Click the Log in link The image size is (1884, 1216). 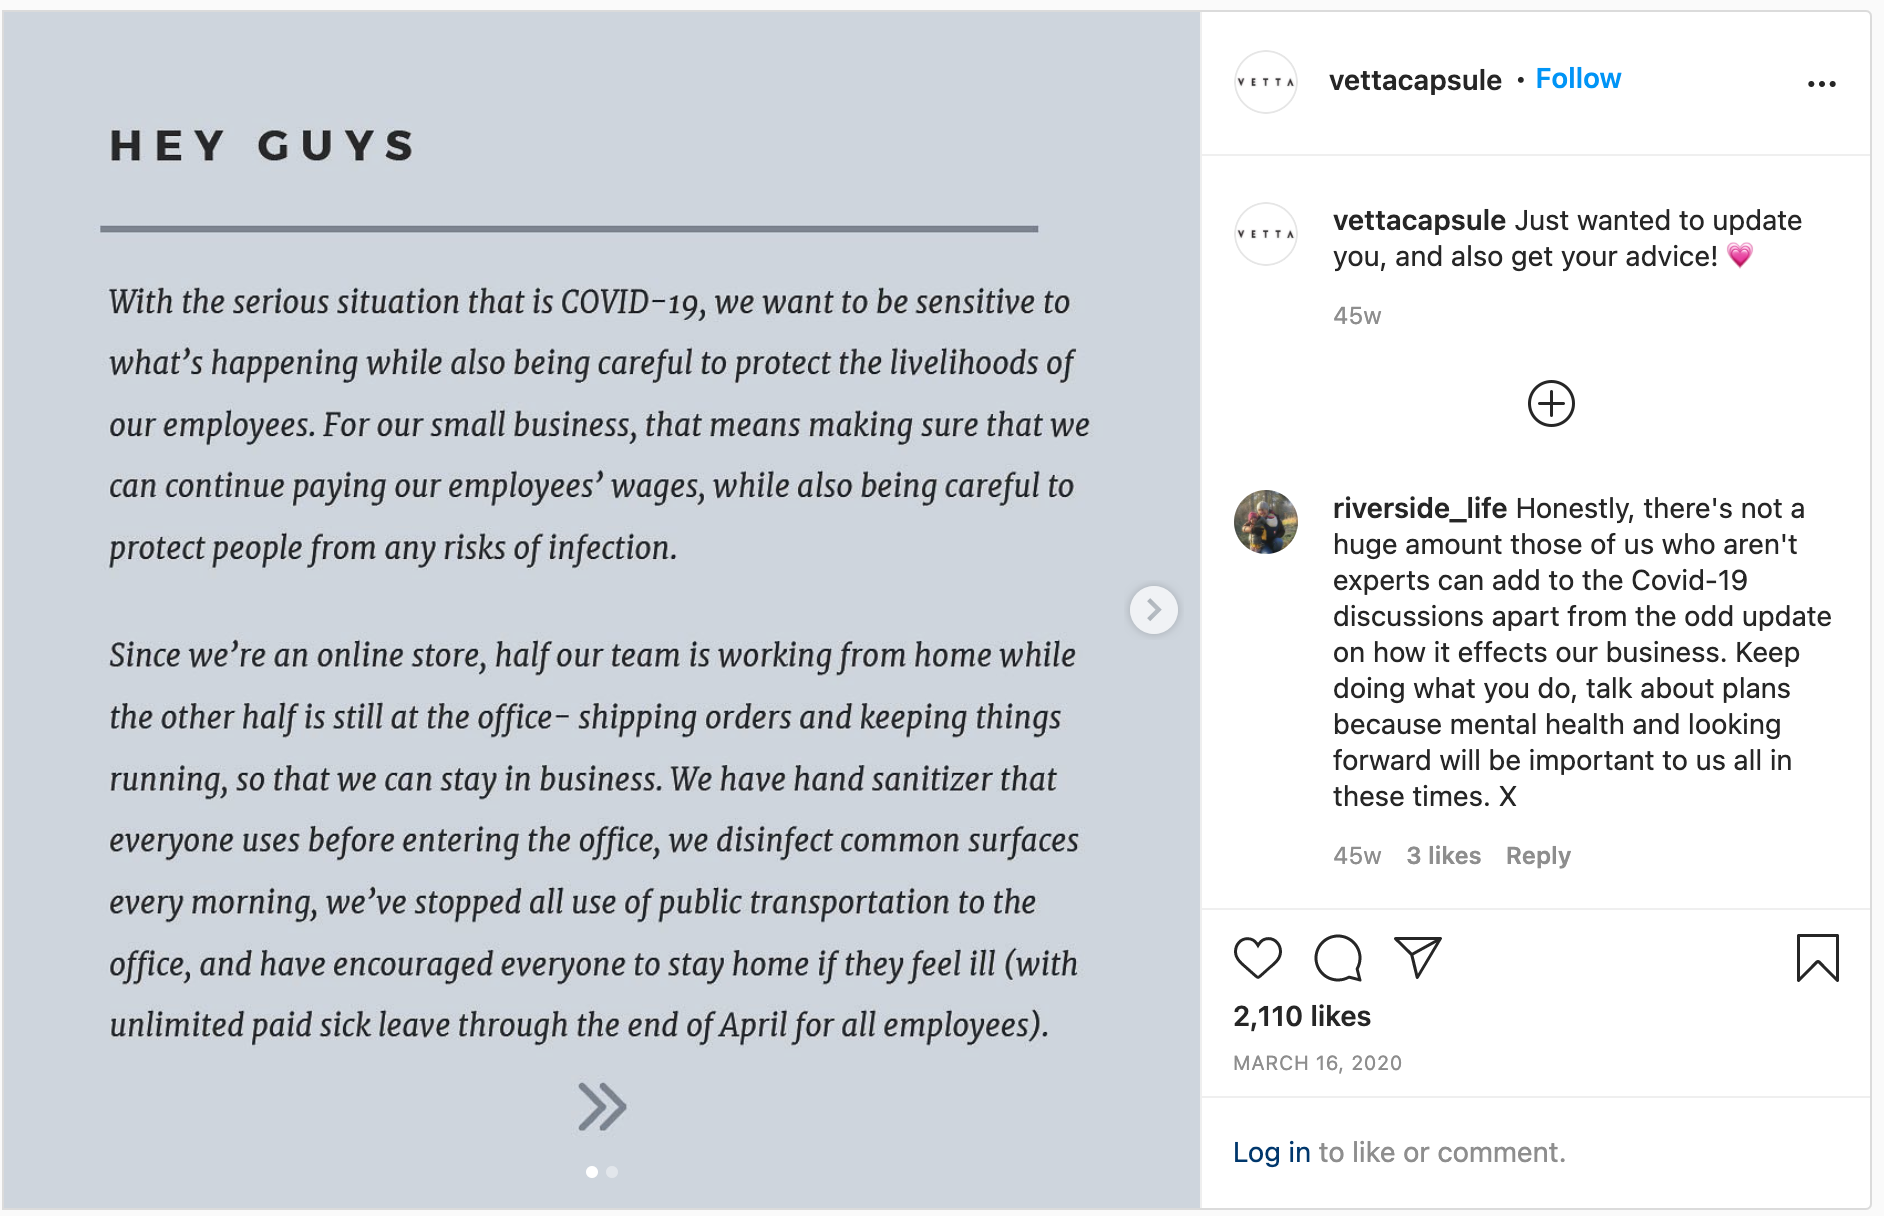pos(1271,1153)
